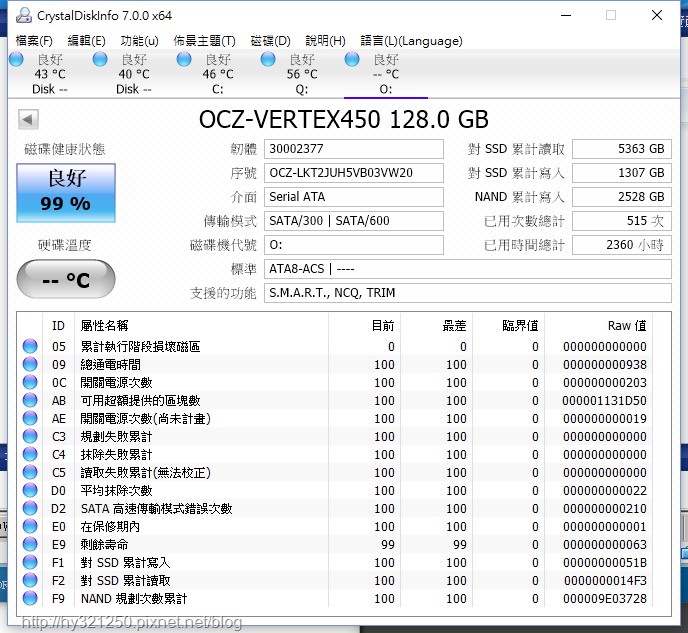Click status circle of attribute D2 row
The image size is (688, 633).
click(x=30, y=508)
